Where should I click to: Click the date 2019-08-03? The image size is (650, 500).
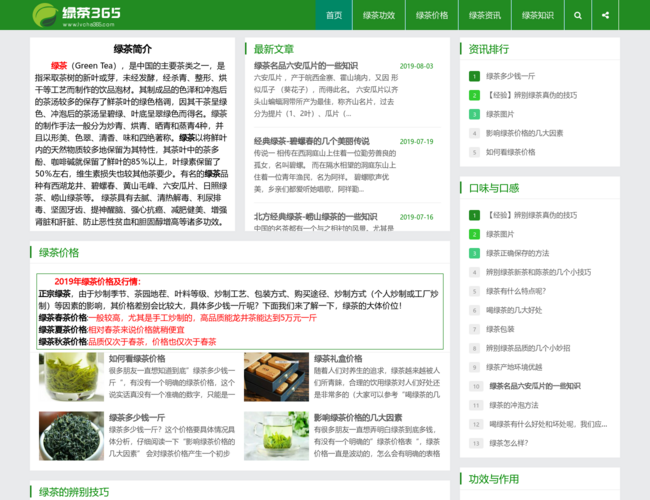pos(416,66)
